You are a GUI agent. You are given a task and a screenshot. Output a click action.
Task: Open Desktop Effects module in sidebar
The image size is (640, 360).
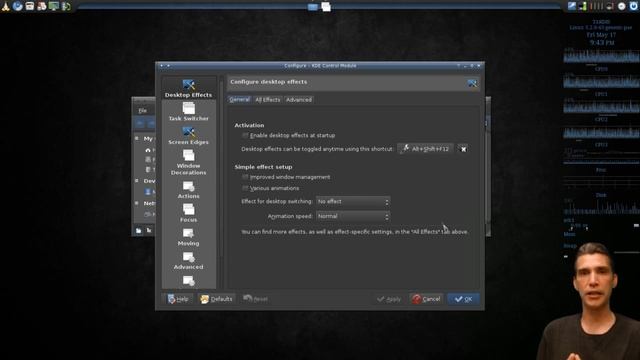[x=188, y=89]
